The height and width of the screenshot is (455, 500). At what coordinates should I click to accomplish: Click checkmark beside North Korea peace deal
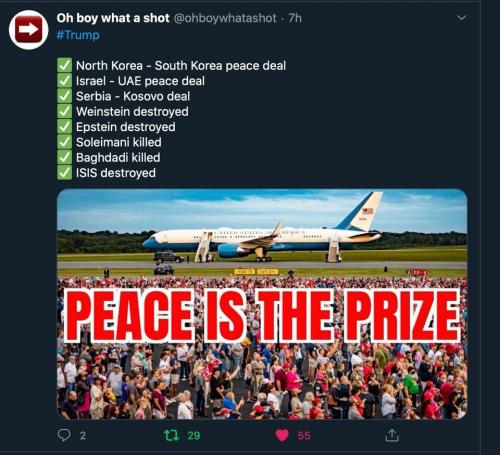[64, 65]
